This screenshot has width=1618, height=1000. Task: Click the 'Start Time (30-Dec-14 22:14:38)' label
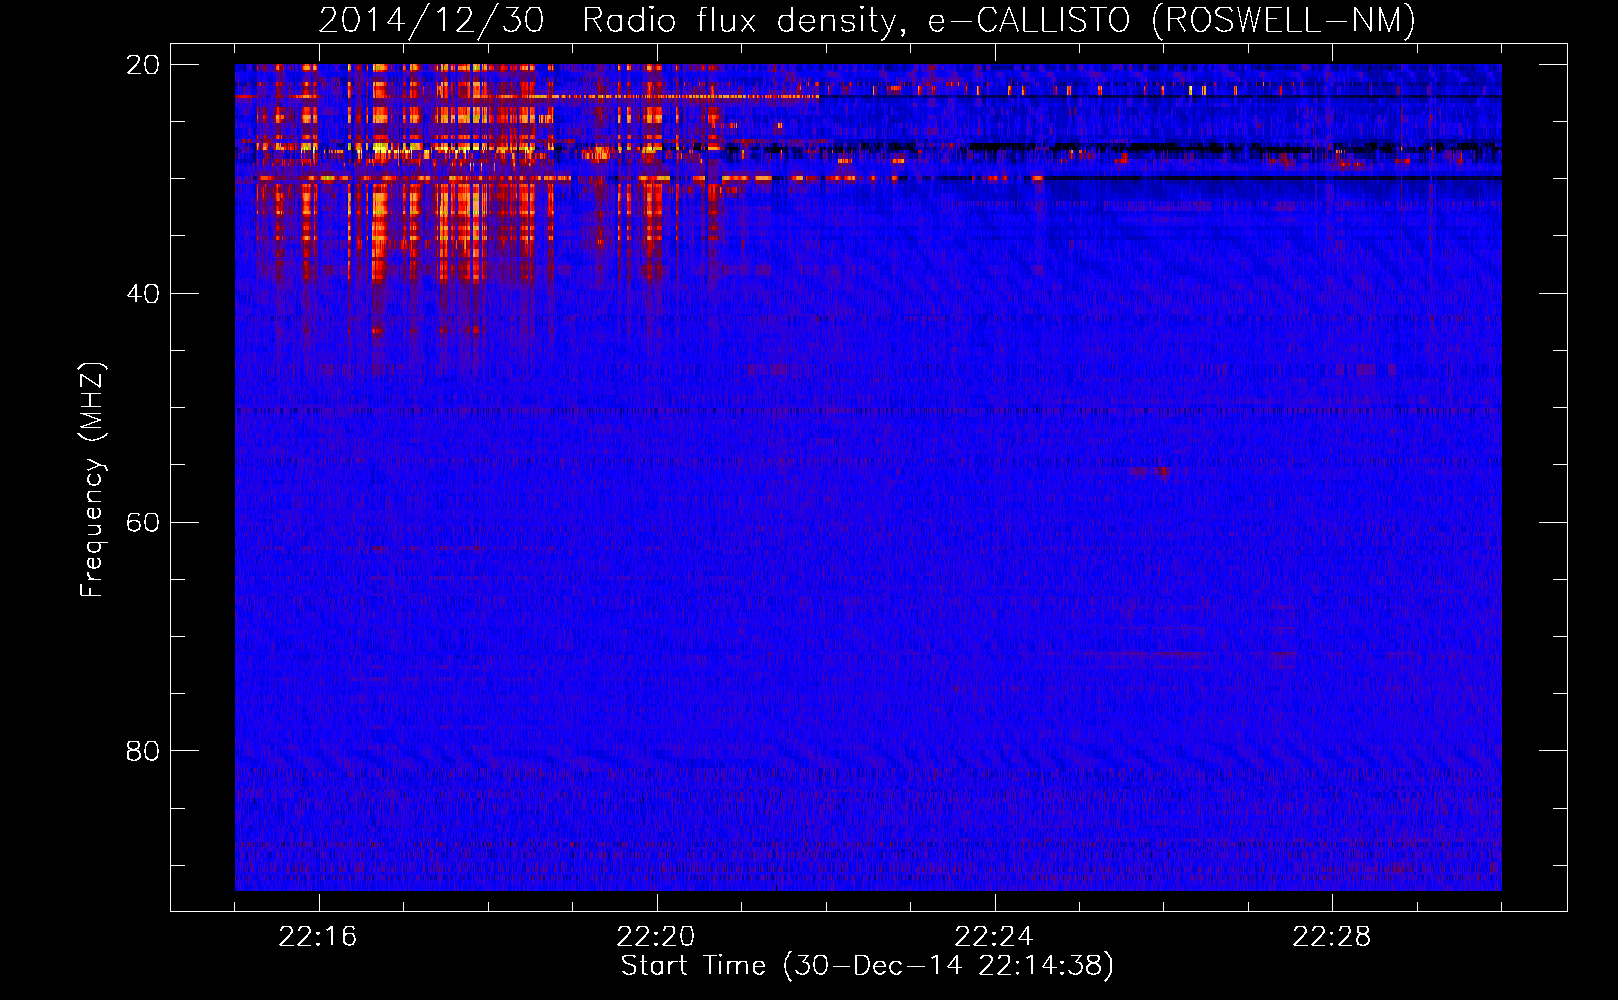coord(867,966)
